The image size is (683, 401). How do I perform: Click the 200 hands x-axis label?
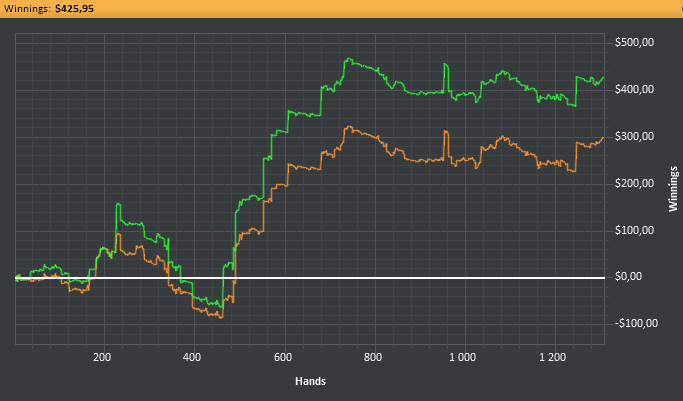[102, 357]
